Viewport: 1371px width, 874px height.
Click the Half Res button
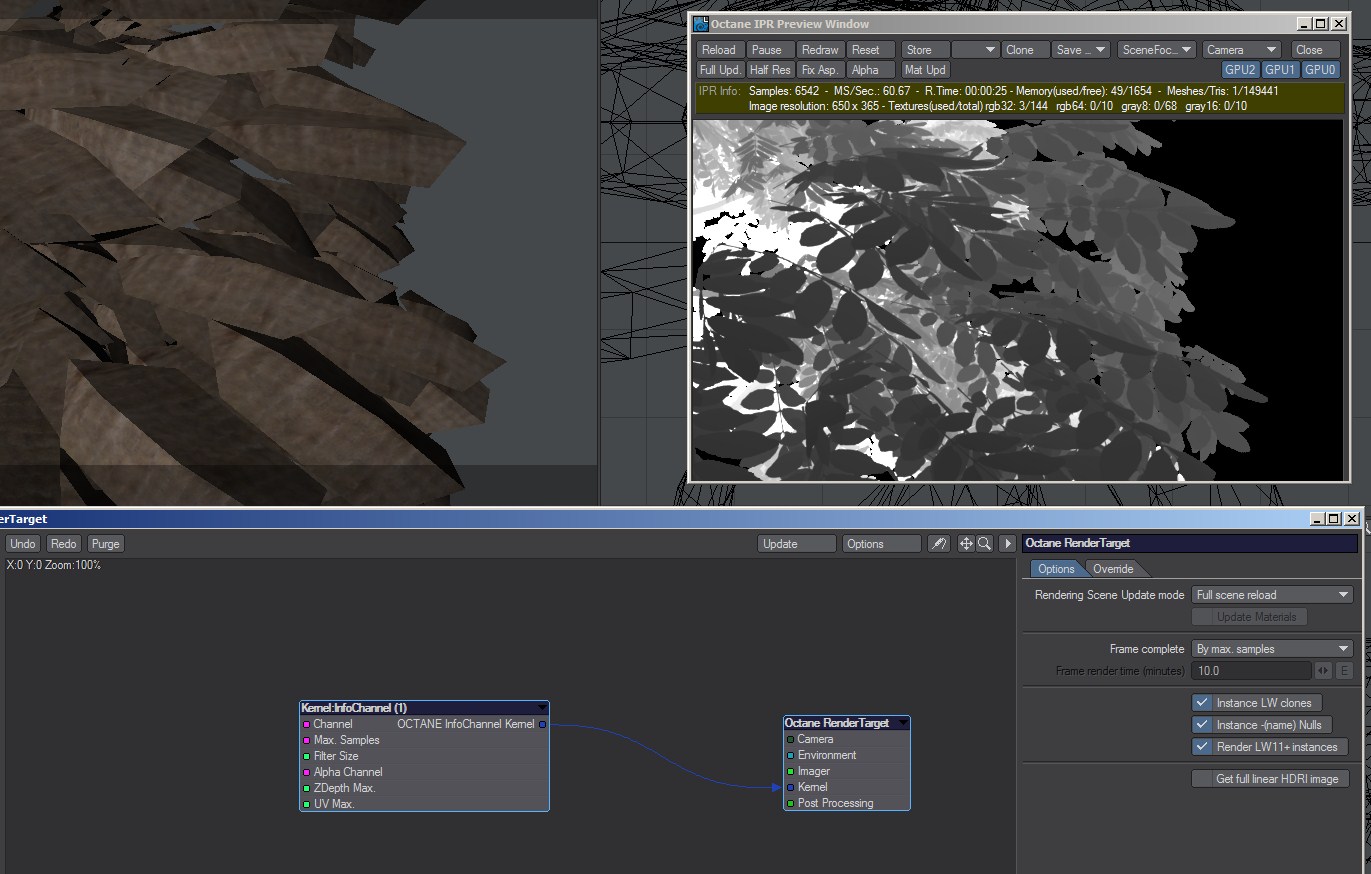(770, 70)
